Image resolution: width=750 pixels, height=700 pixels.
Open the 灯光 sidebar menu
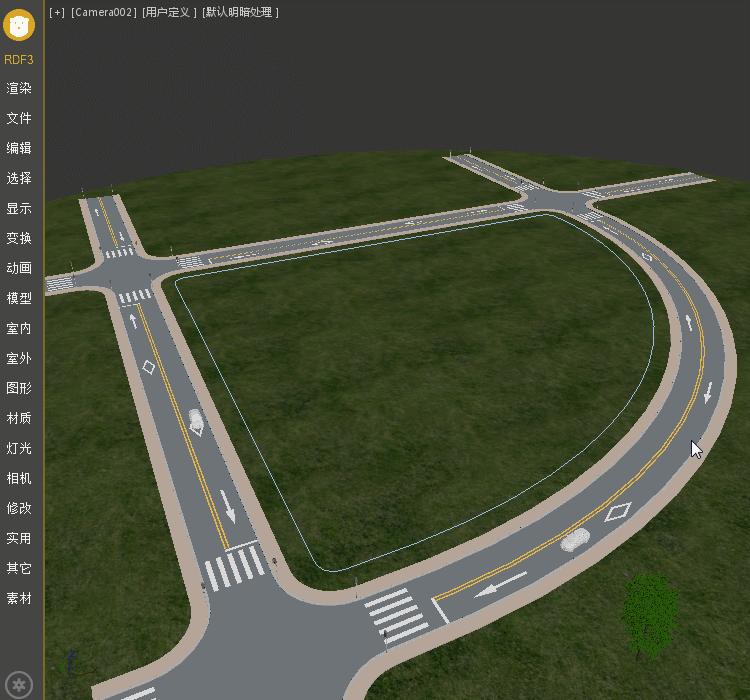tap(19, 448)
